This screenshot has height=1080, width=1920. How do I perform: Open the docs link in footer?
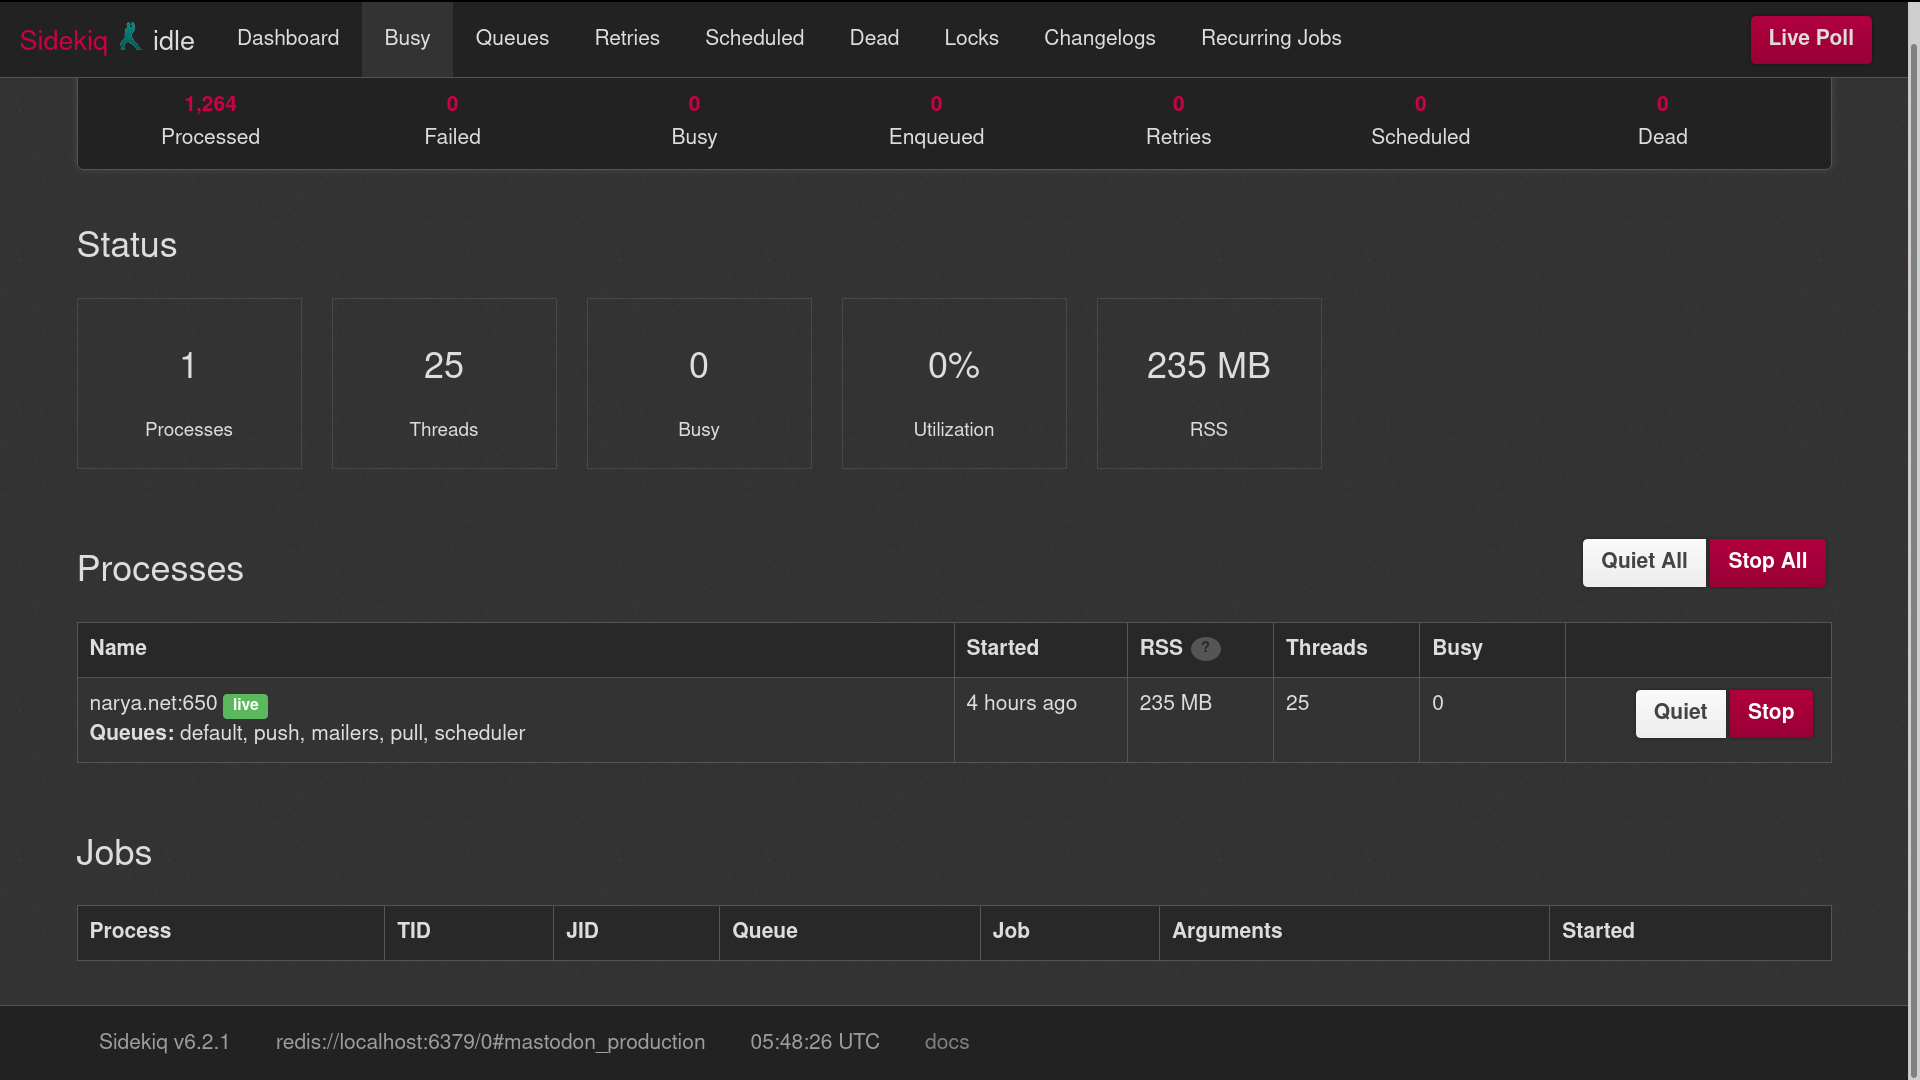(x=946, y=1042)
